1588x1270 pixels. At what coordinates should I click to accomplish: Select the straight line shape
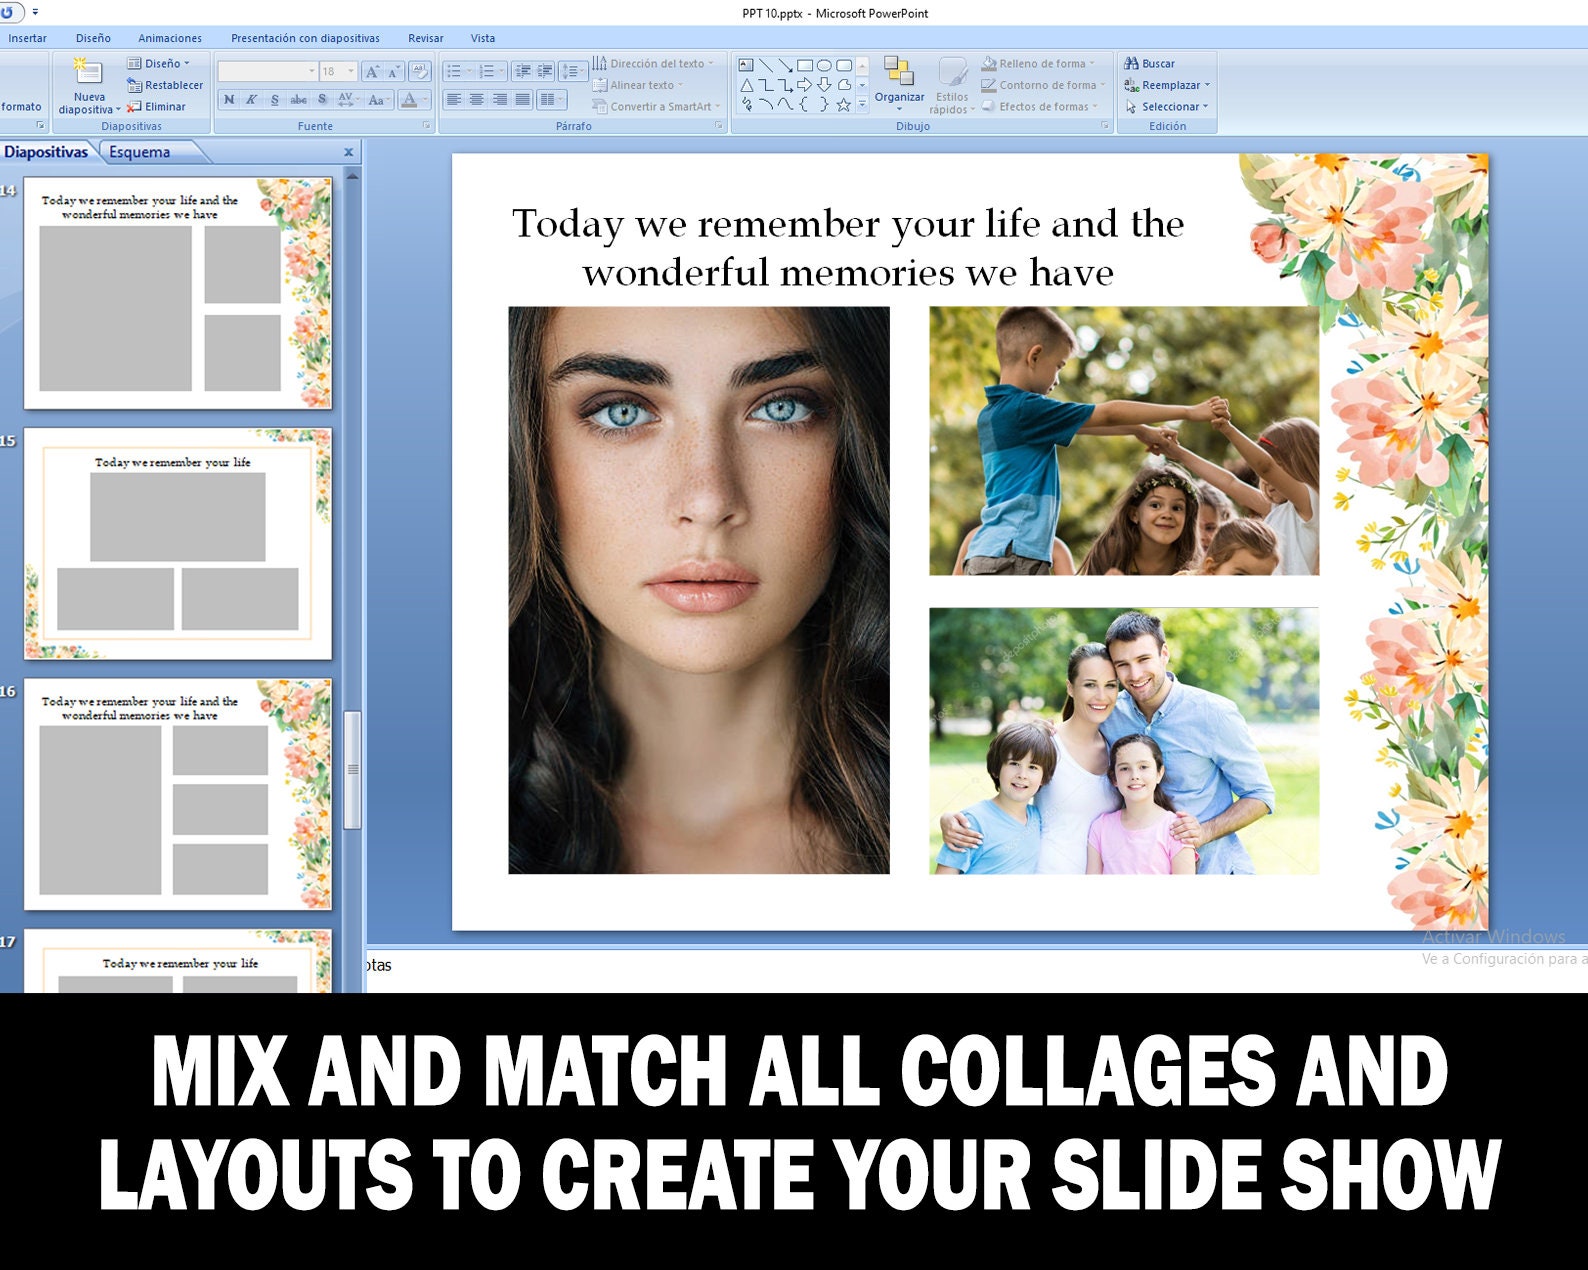(766, 65)
